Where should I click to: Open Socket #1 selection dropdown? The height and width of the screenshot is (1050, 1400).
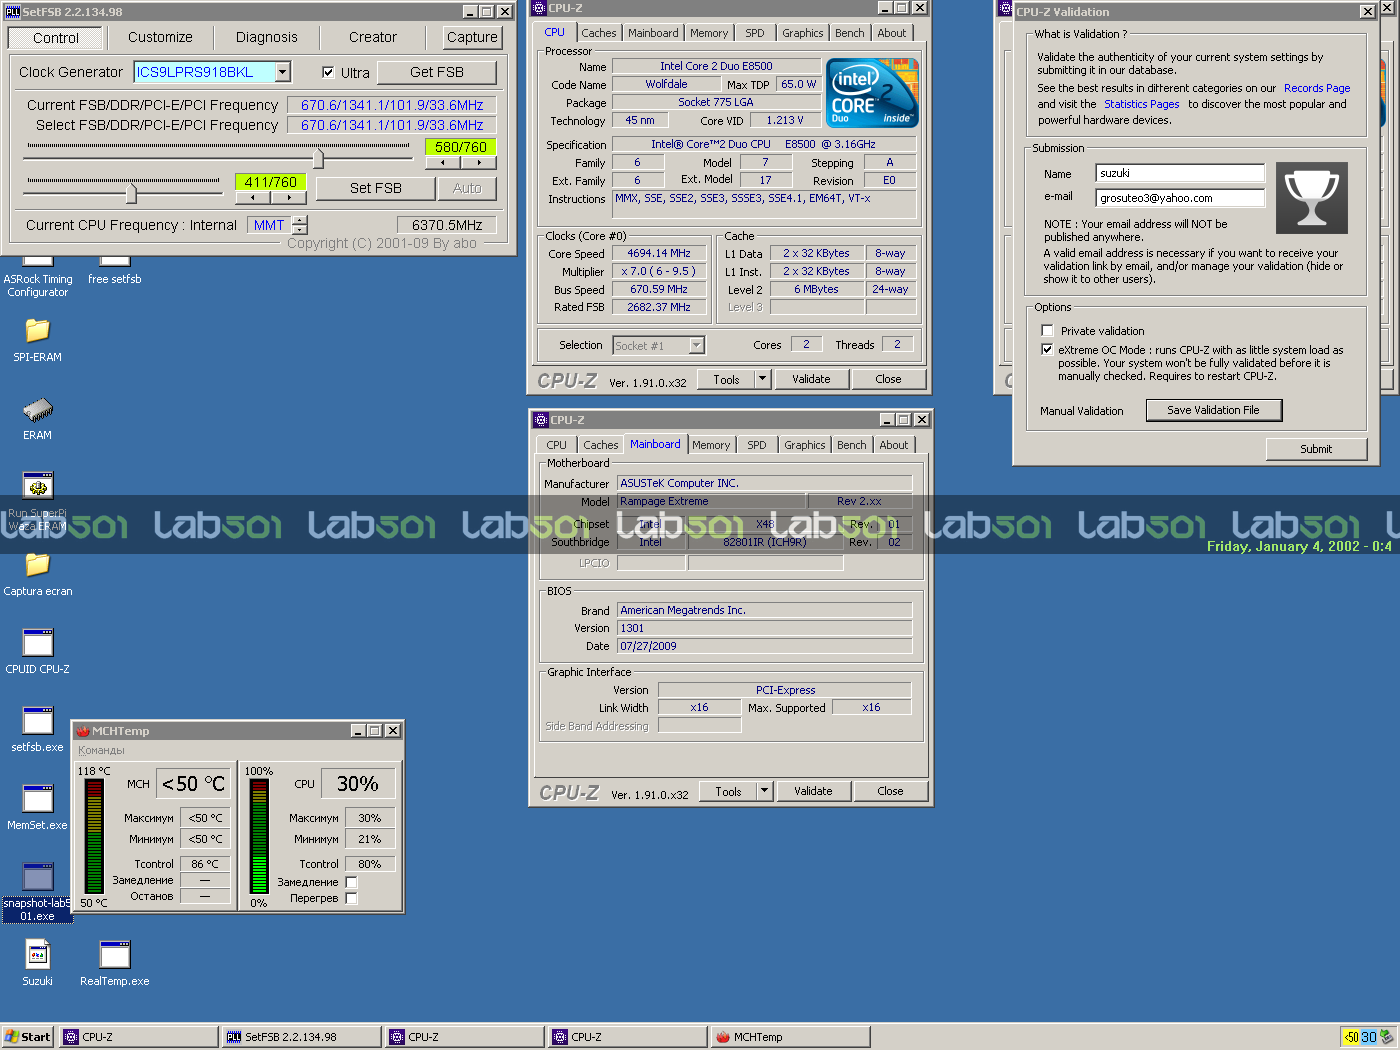tap(697, 346)
